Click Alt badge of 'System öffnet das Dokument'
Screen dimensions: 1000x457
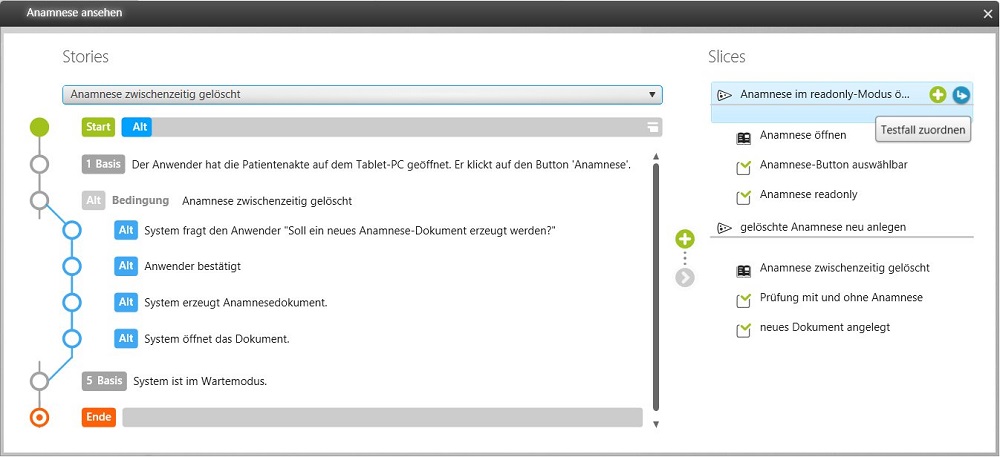click(x=126, y=338)
